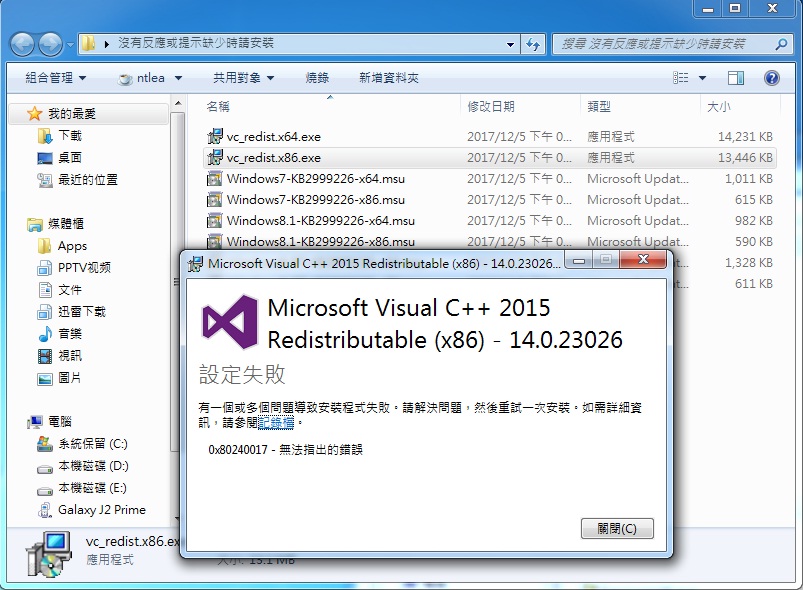This screenshot has width=803, height=590.
Task: Click the refresh button beside address bar
Action: click(x=533, y=45)
